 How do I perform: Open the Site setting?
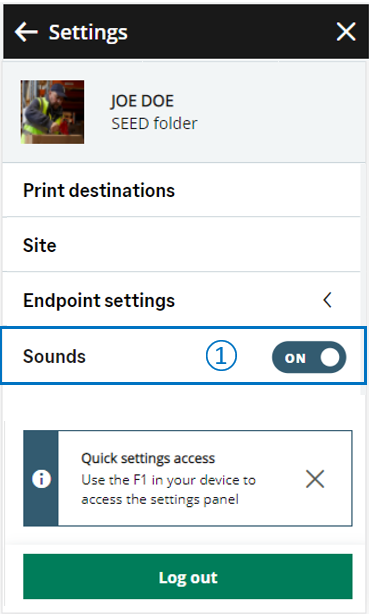[x=181, y=245]
